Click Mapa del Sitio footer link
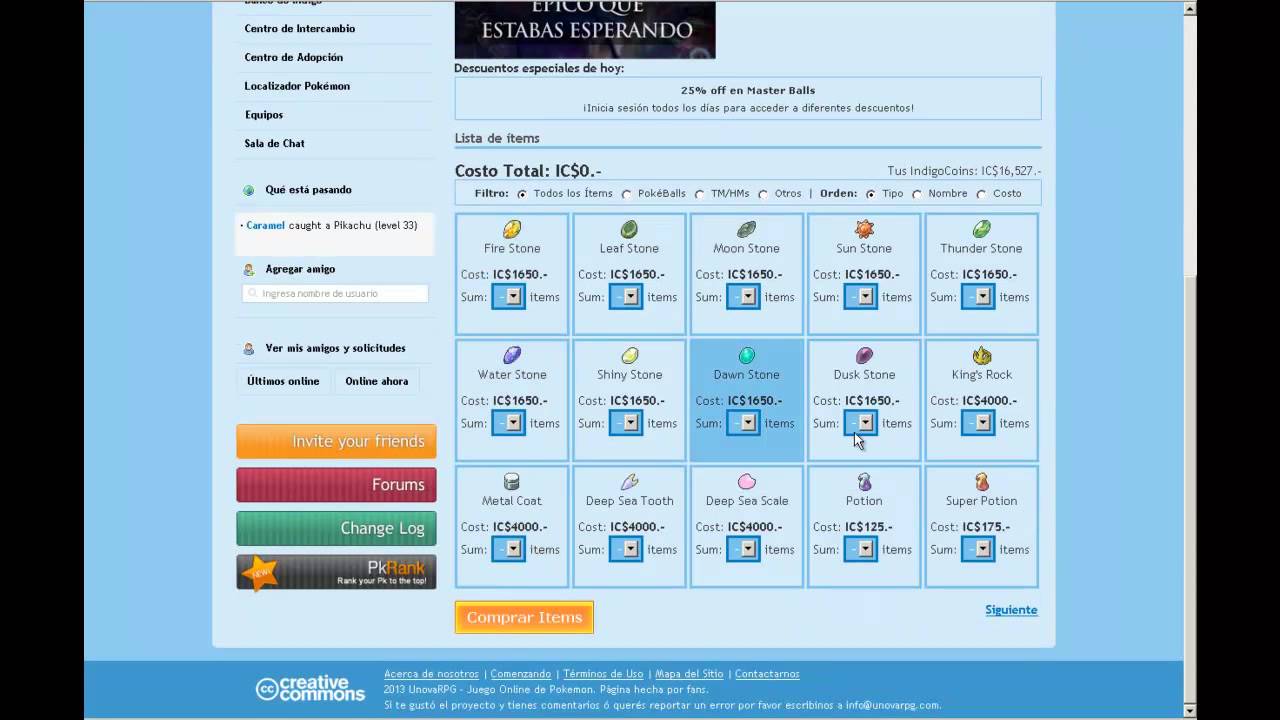 tap(690, 674)
